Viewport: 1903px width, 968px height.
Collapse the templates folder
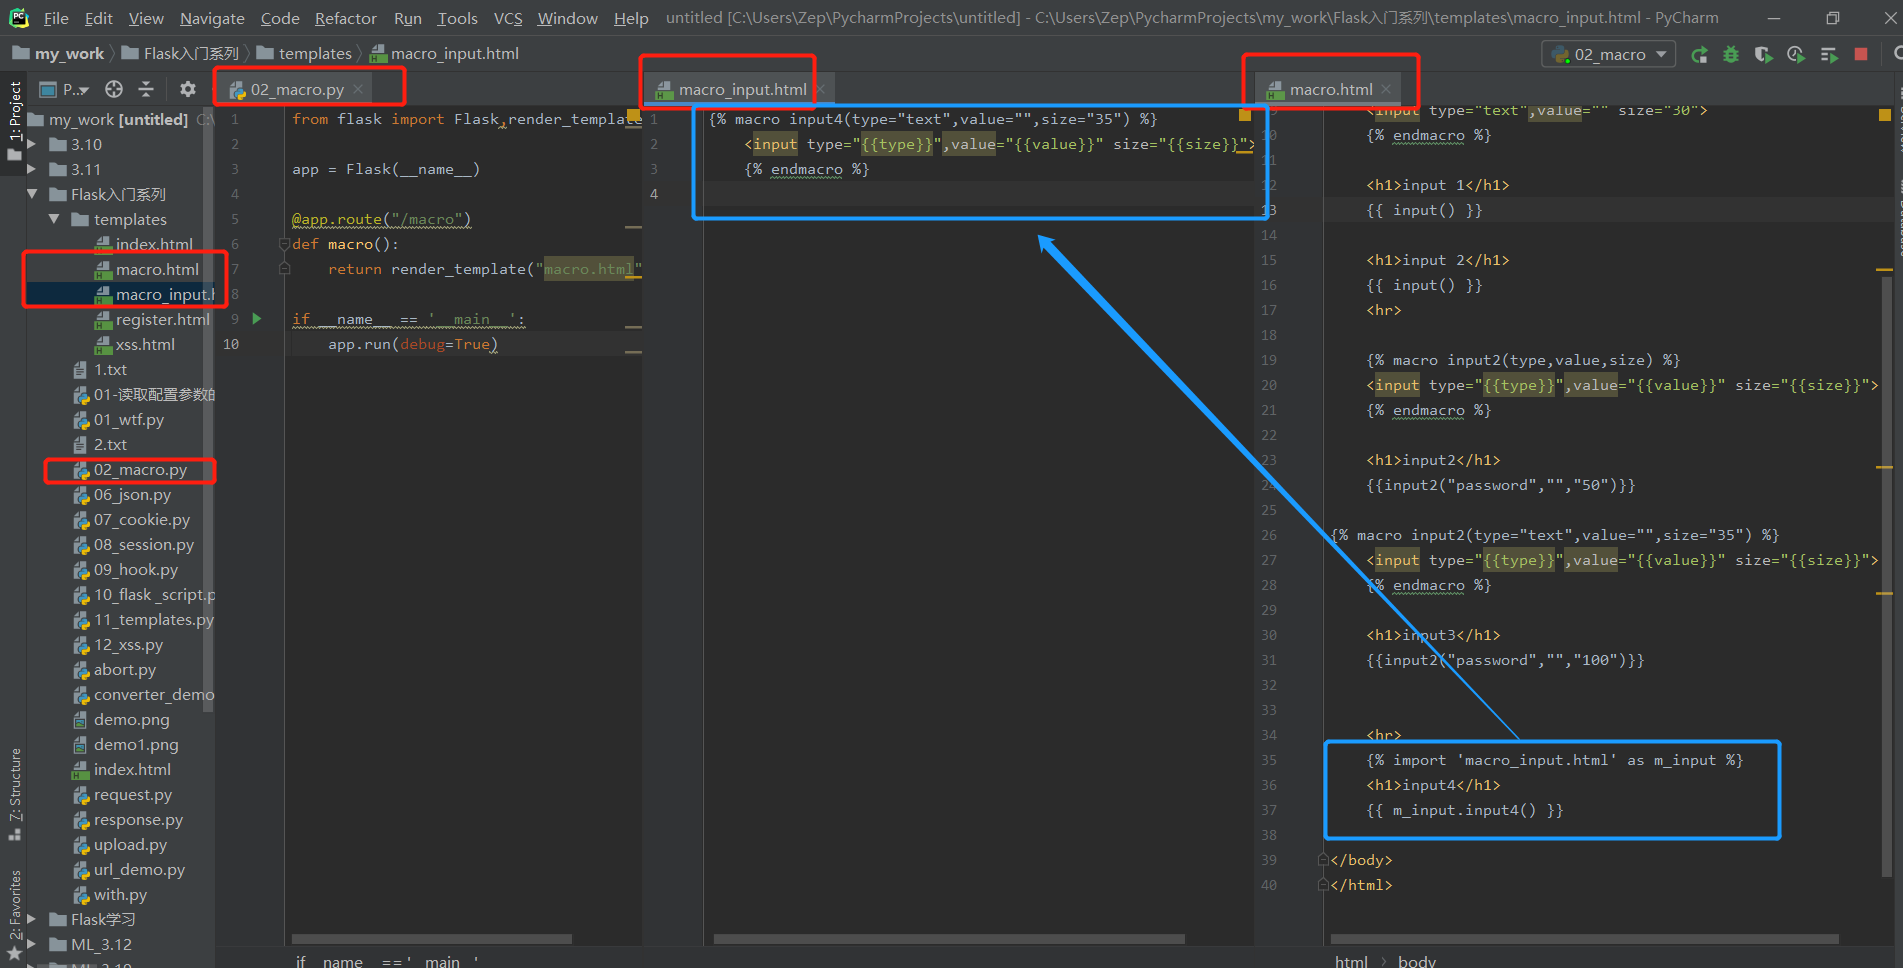click(x=54, y=219)
